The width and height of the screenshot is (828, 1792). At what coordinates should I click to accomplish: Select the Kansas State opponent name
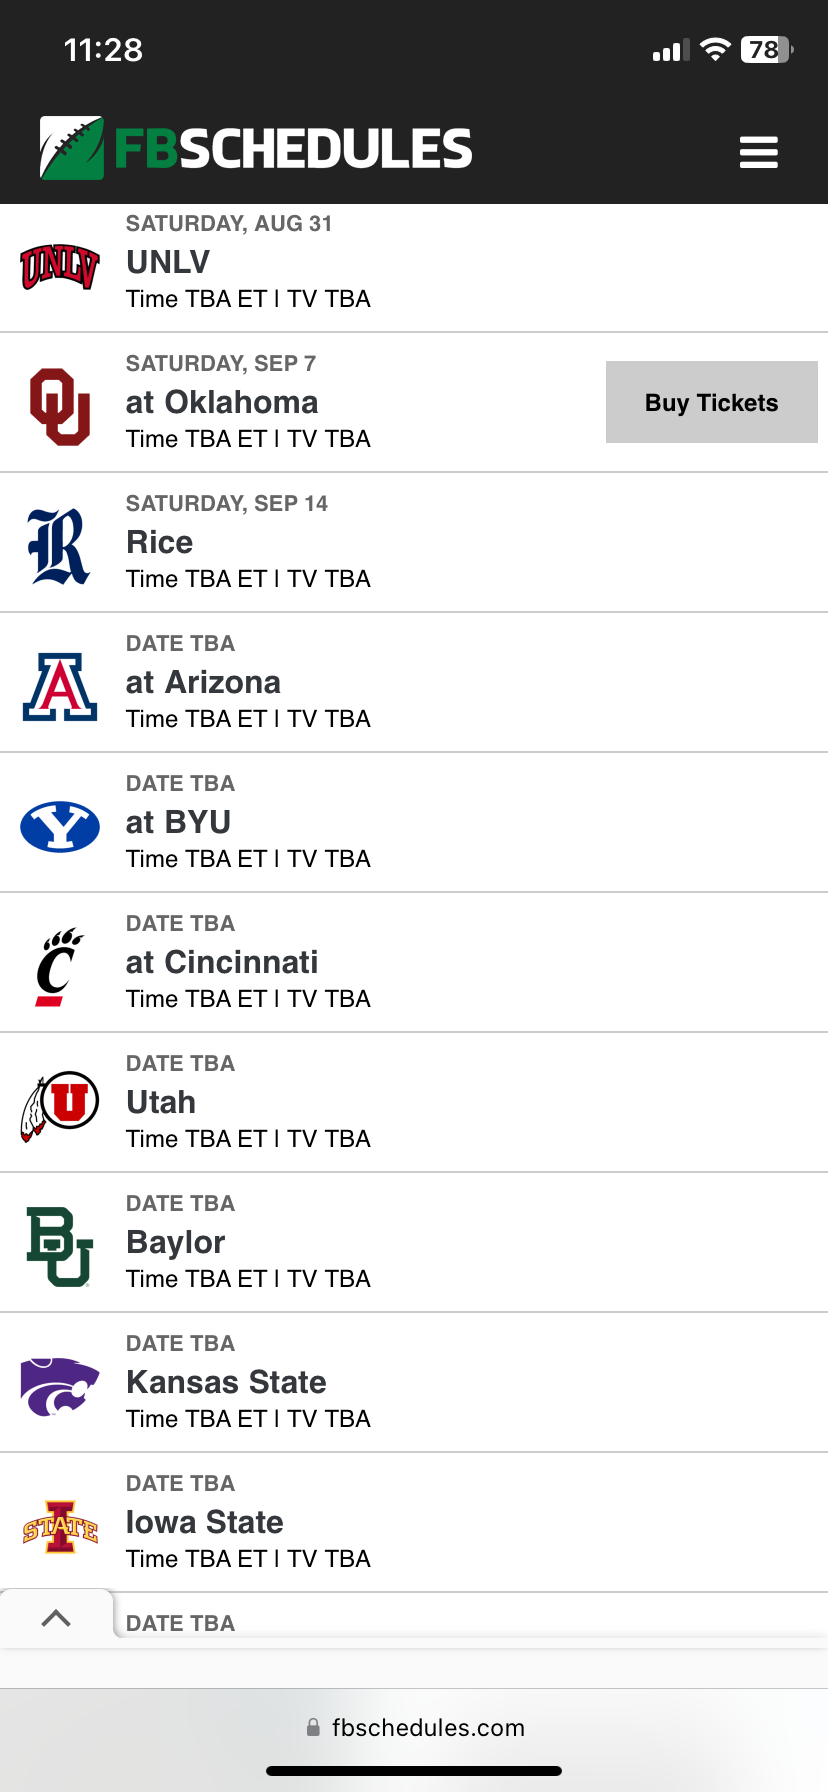tap(226, 1382)
